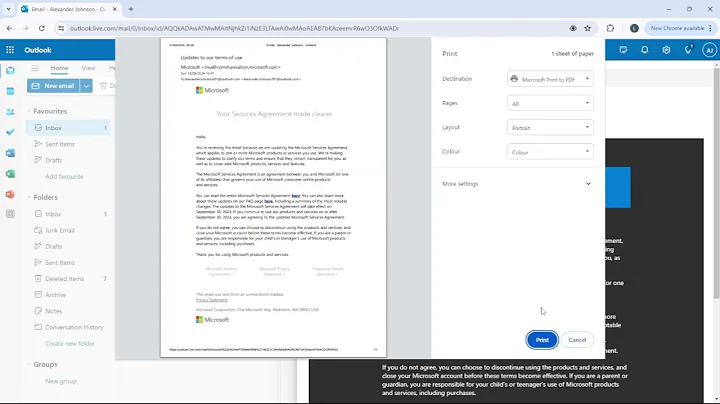Switch to the Home ribbon tab
The height and width of the screenshot is (404, 720).
tap(59, 68)
